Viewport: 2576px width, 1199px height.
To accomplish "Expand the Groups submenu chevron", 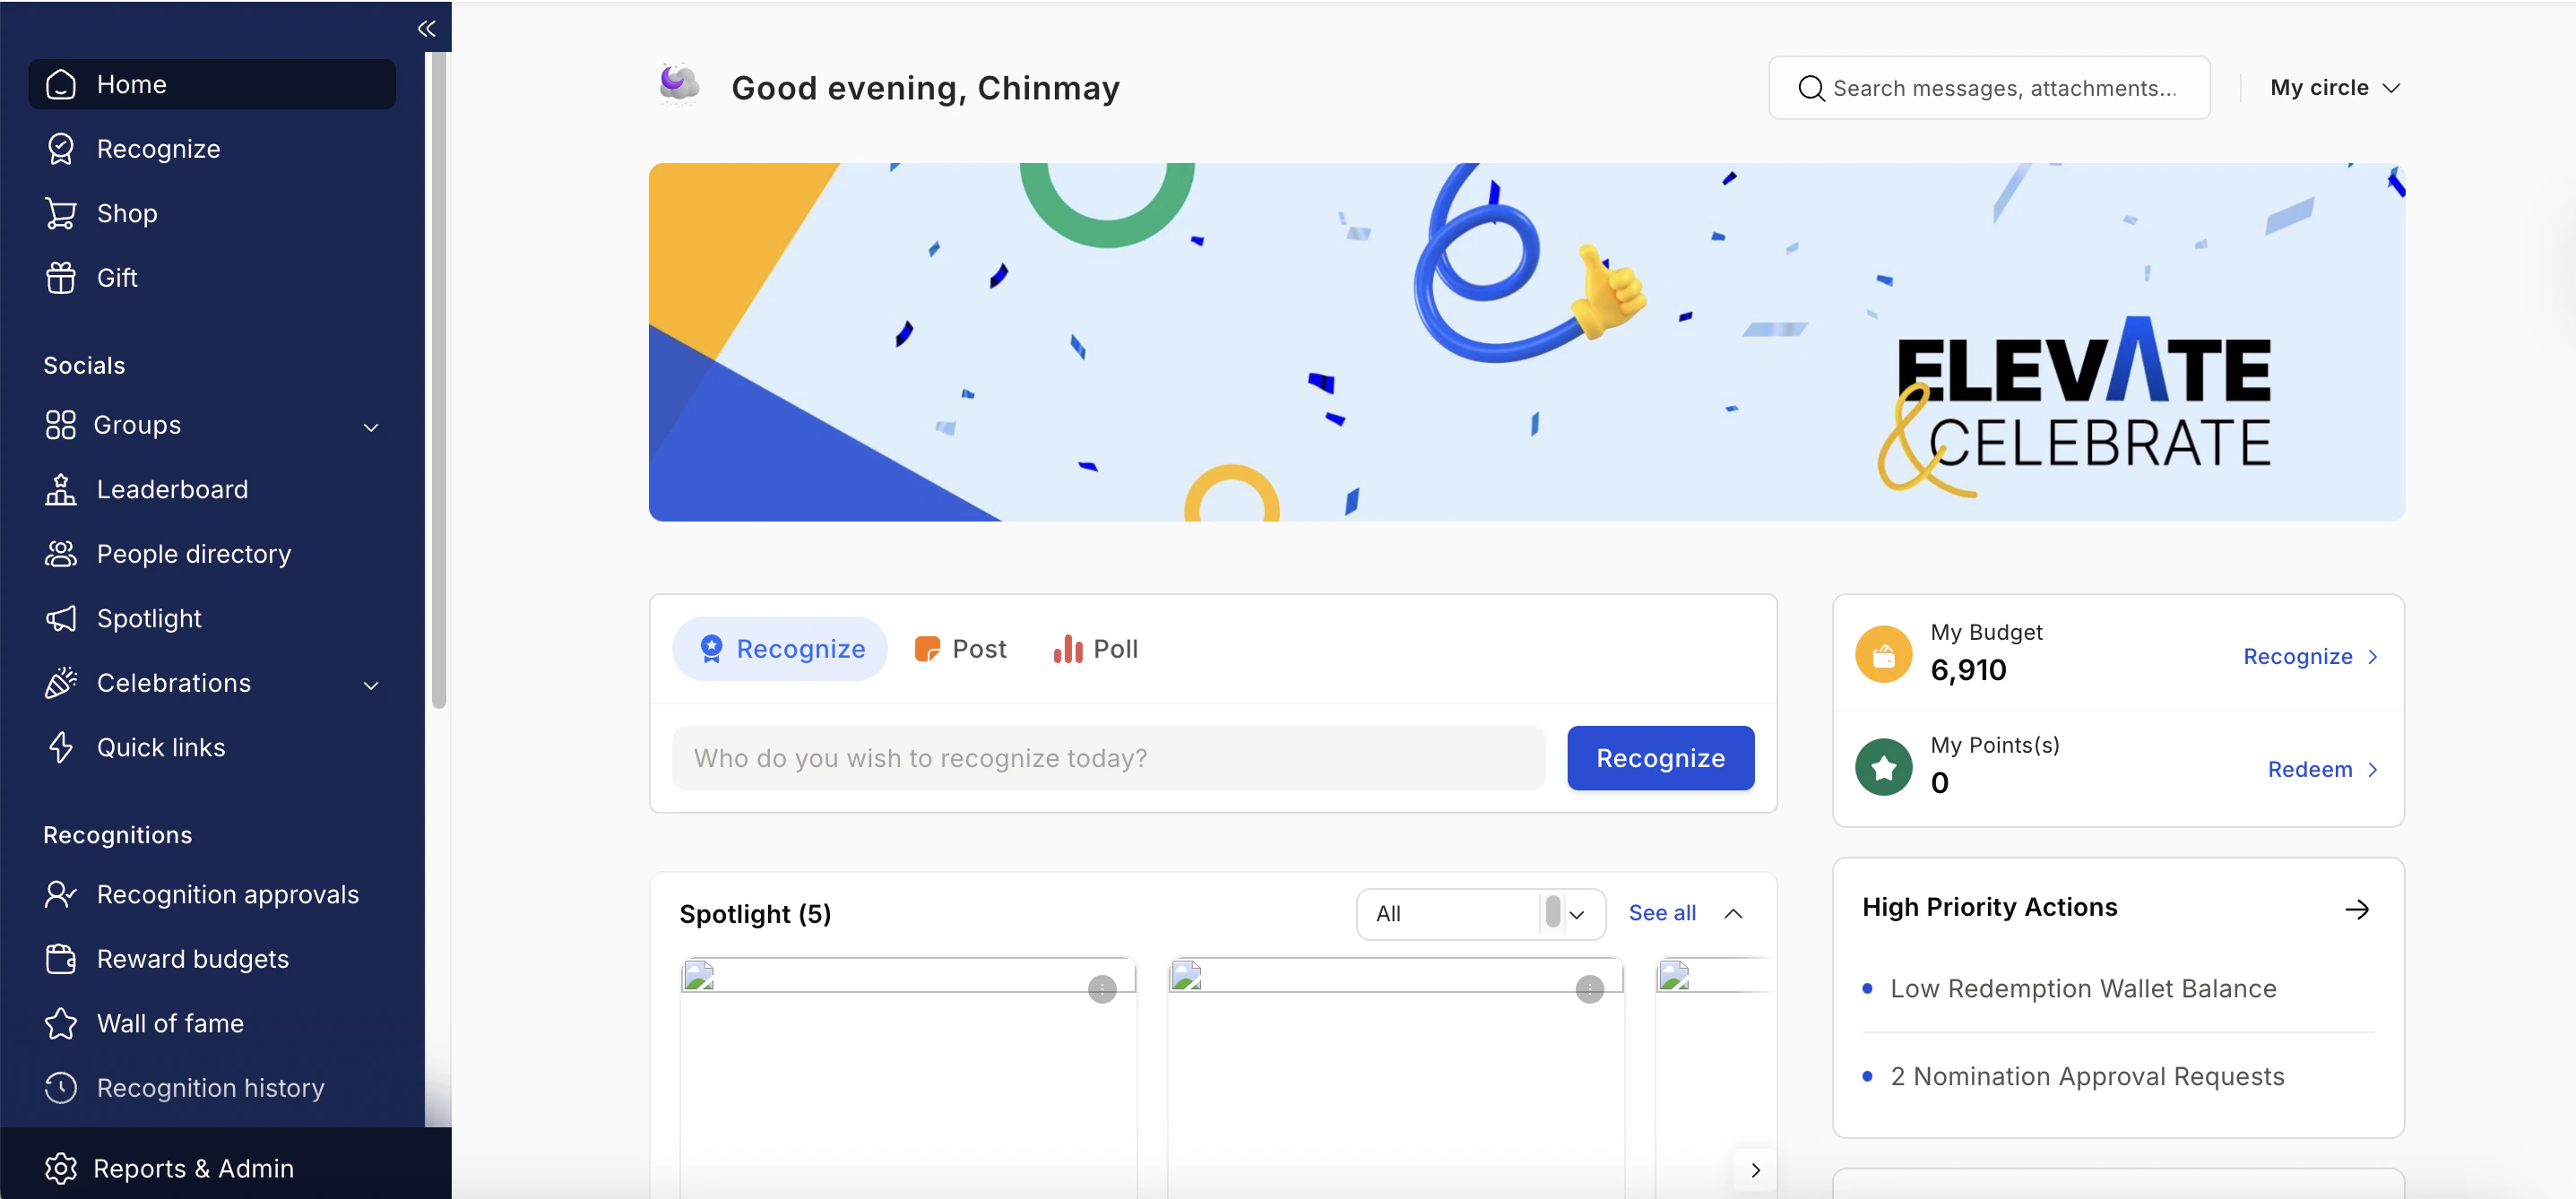I will coord(371,427).
